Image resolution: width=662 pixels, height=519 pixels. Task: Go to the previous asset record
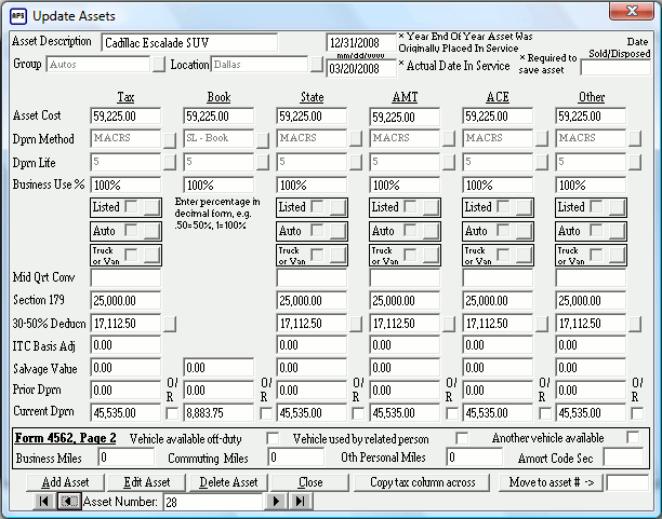point(68,501)
